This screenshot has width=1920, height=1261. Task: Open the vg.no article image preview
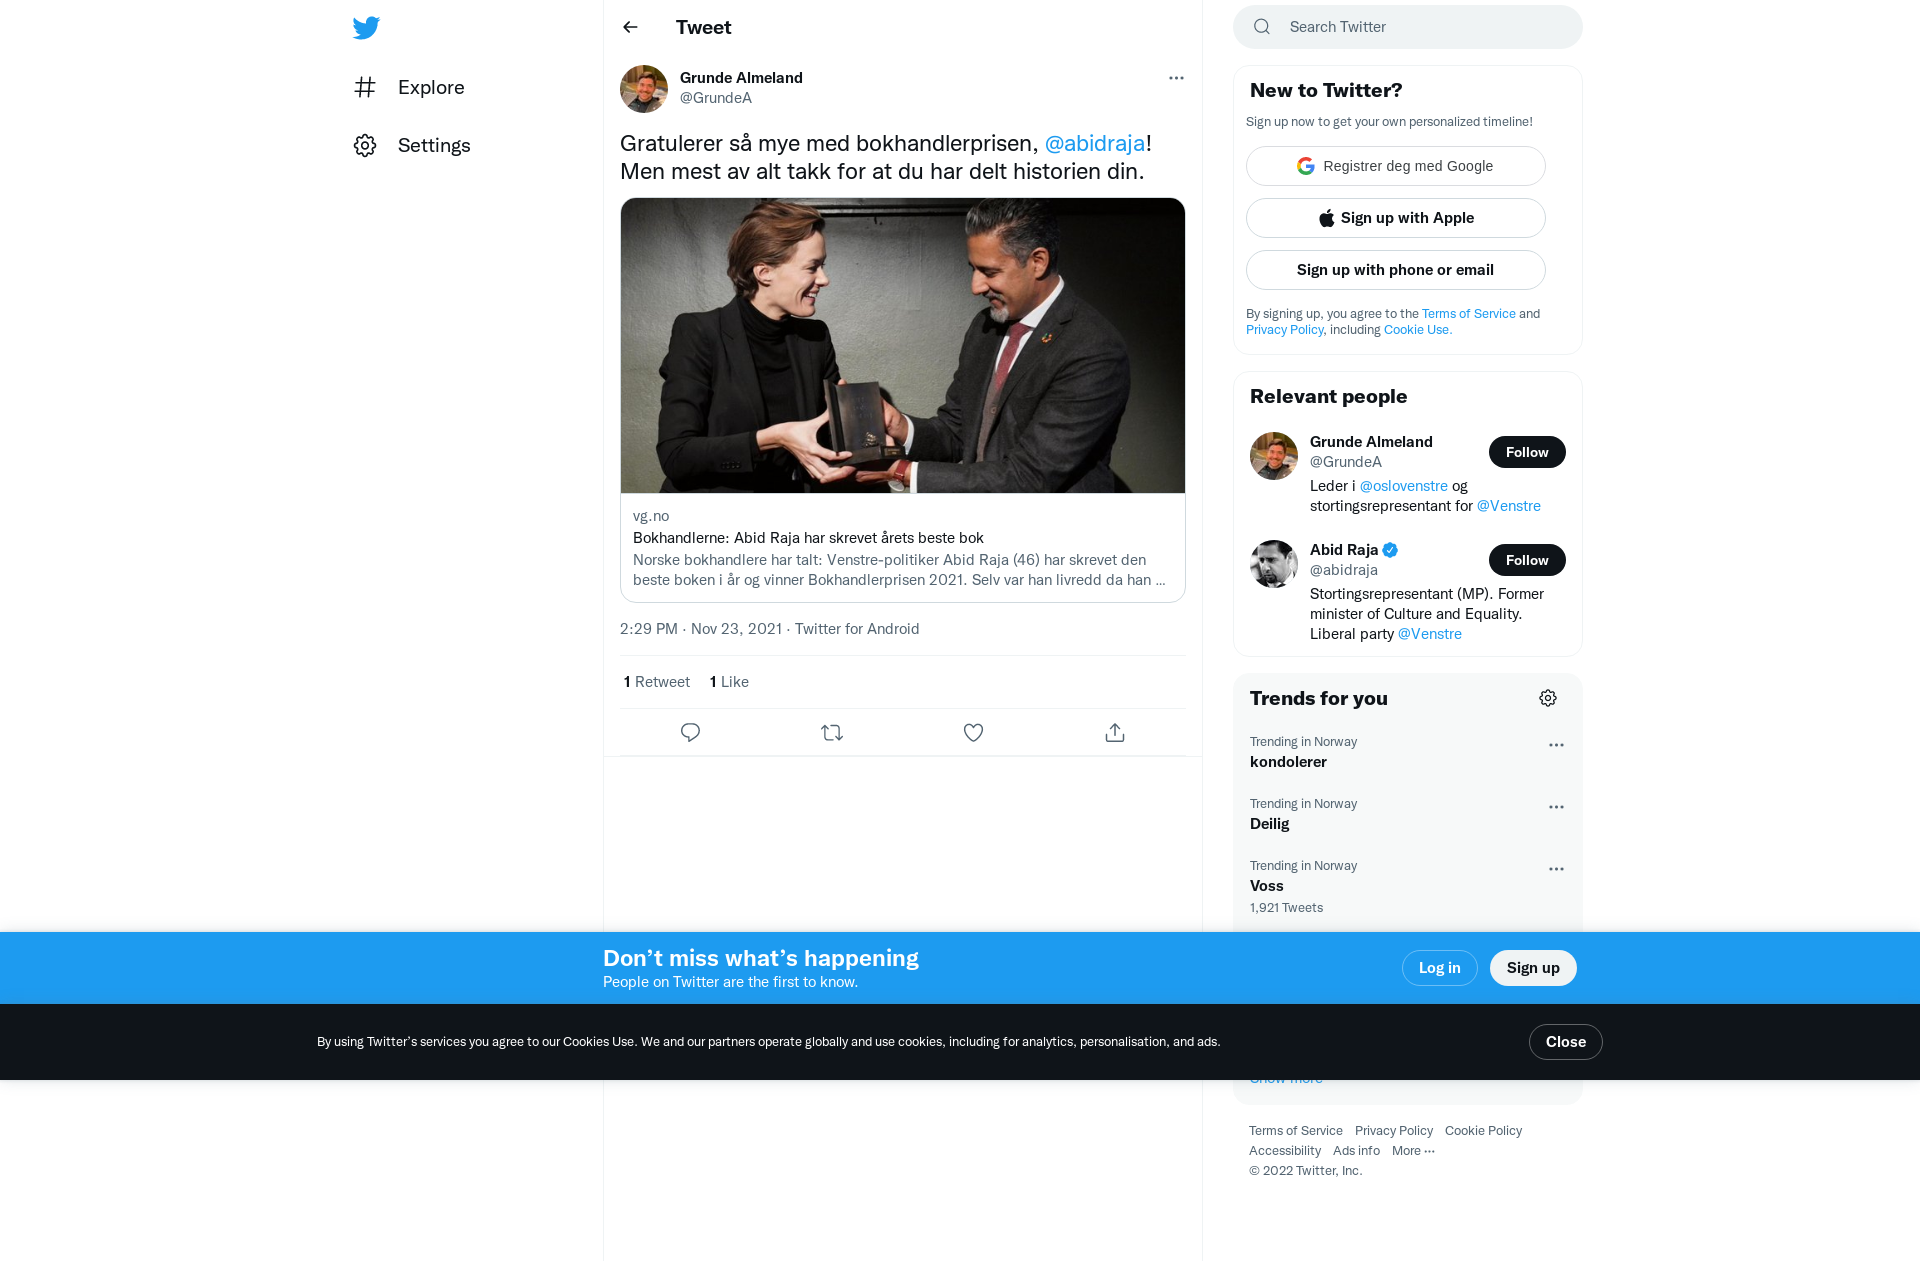point(903,345)
